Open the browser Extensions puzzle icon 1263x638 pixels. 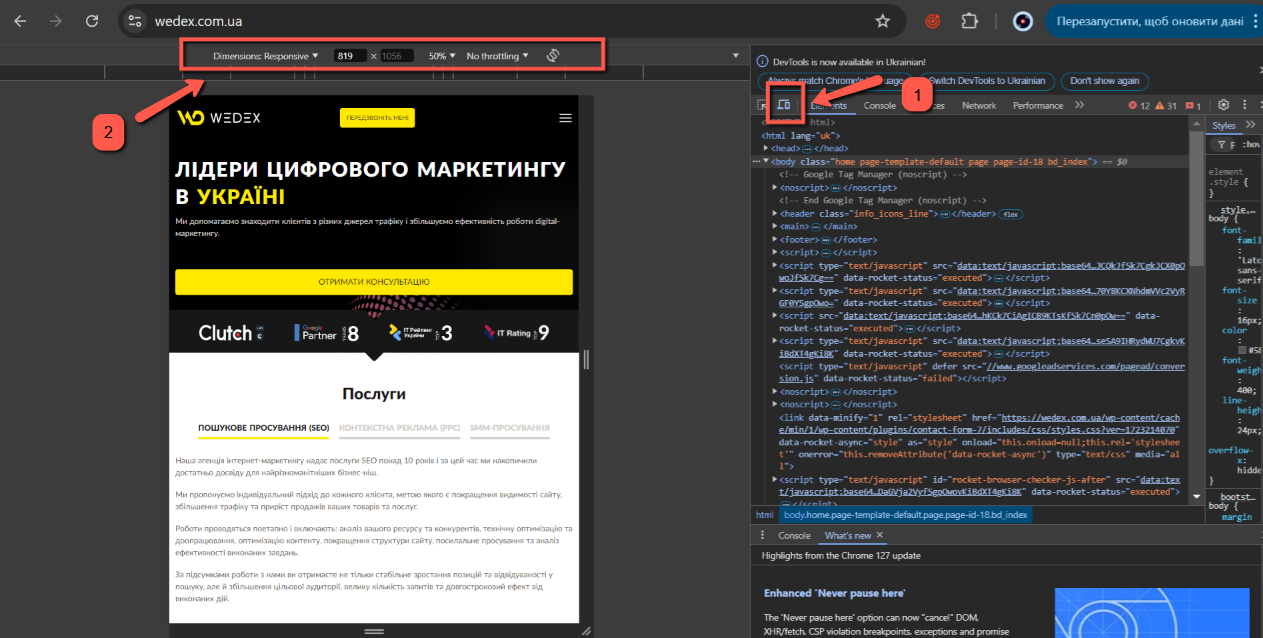[x=968, y=21]
